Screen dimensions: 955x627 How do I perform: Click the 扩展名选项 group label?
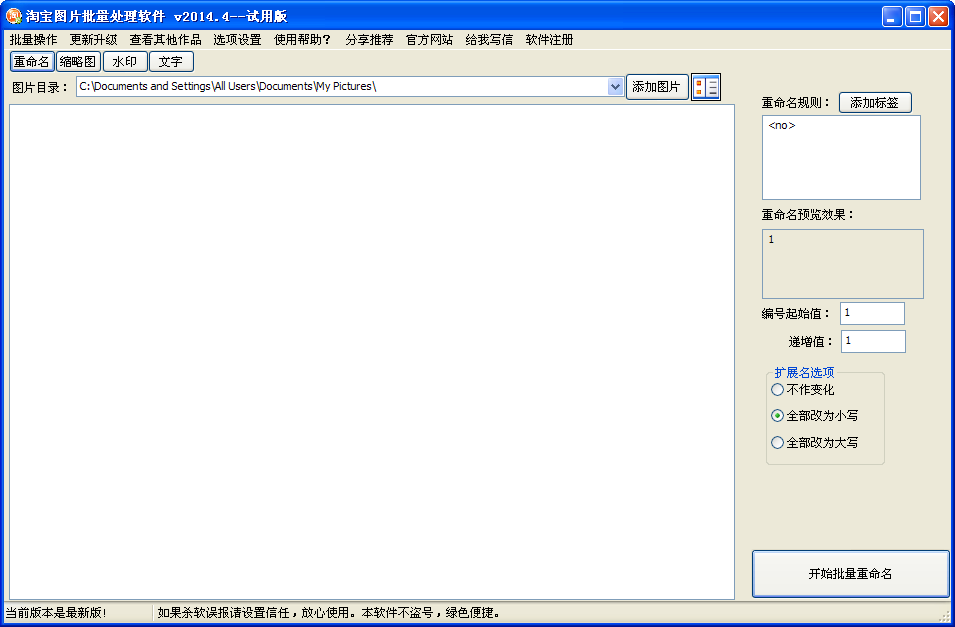click(x=804, y=372)
